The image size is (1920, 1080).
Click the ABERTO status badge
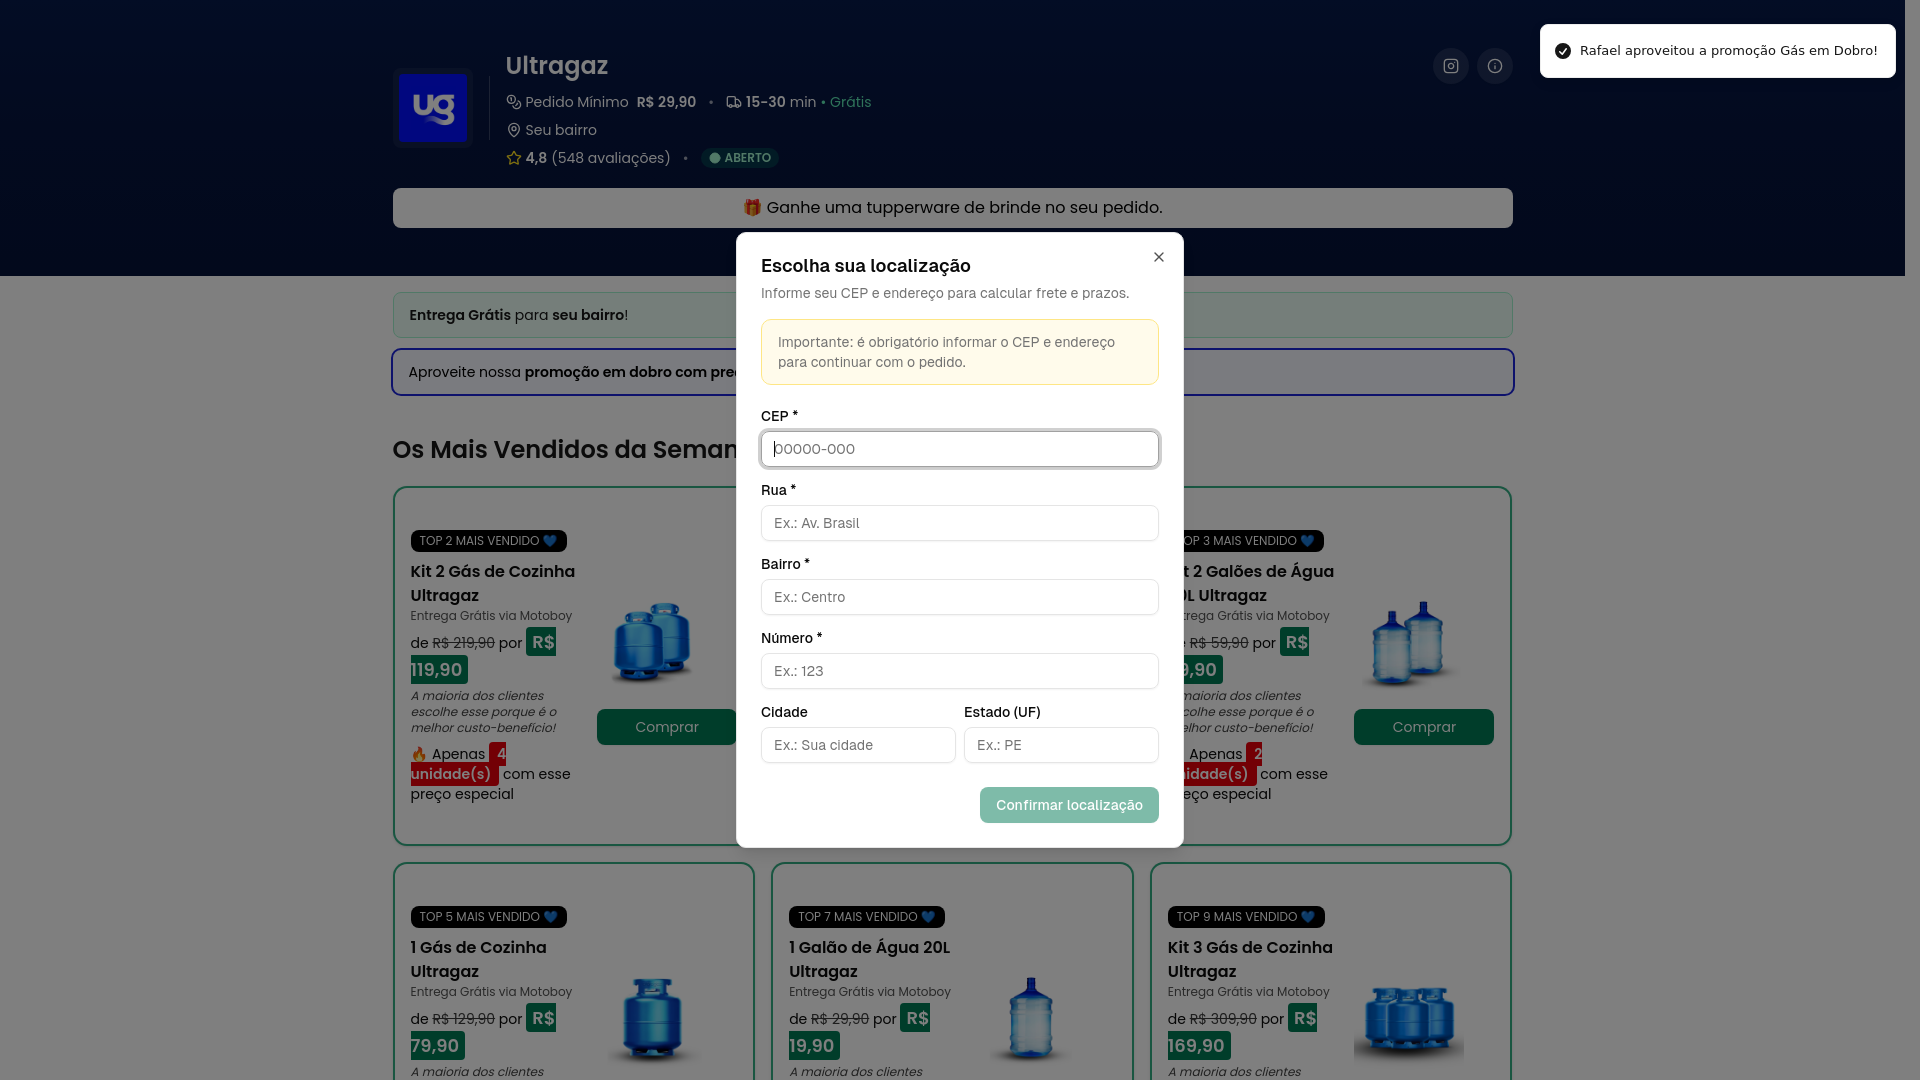point(739,158)
